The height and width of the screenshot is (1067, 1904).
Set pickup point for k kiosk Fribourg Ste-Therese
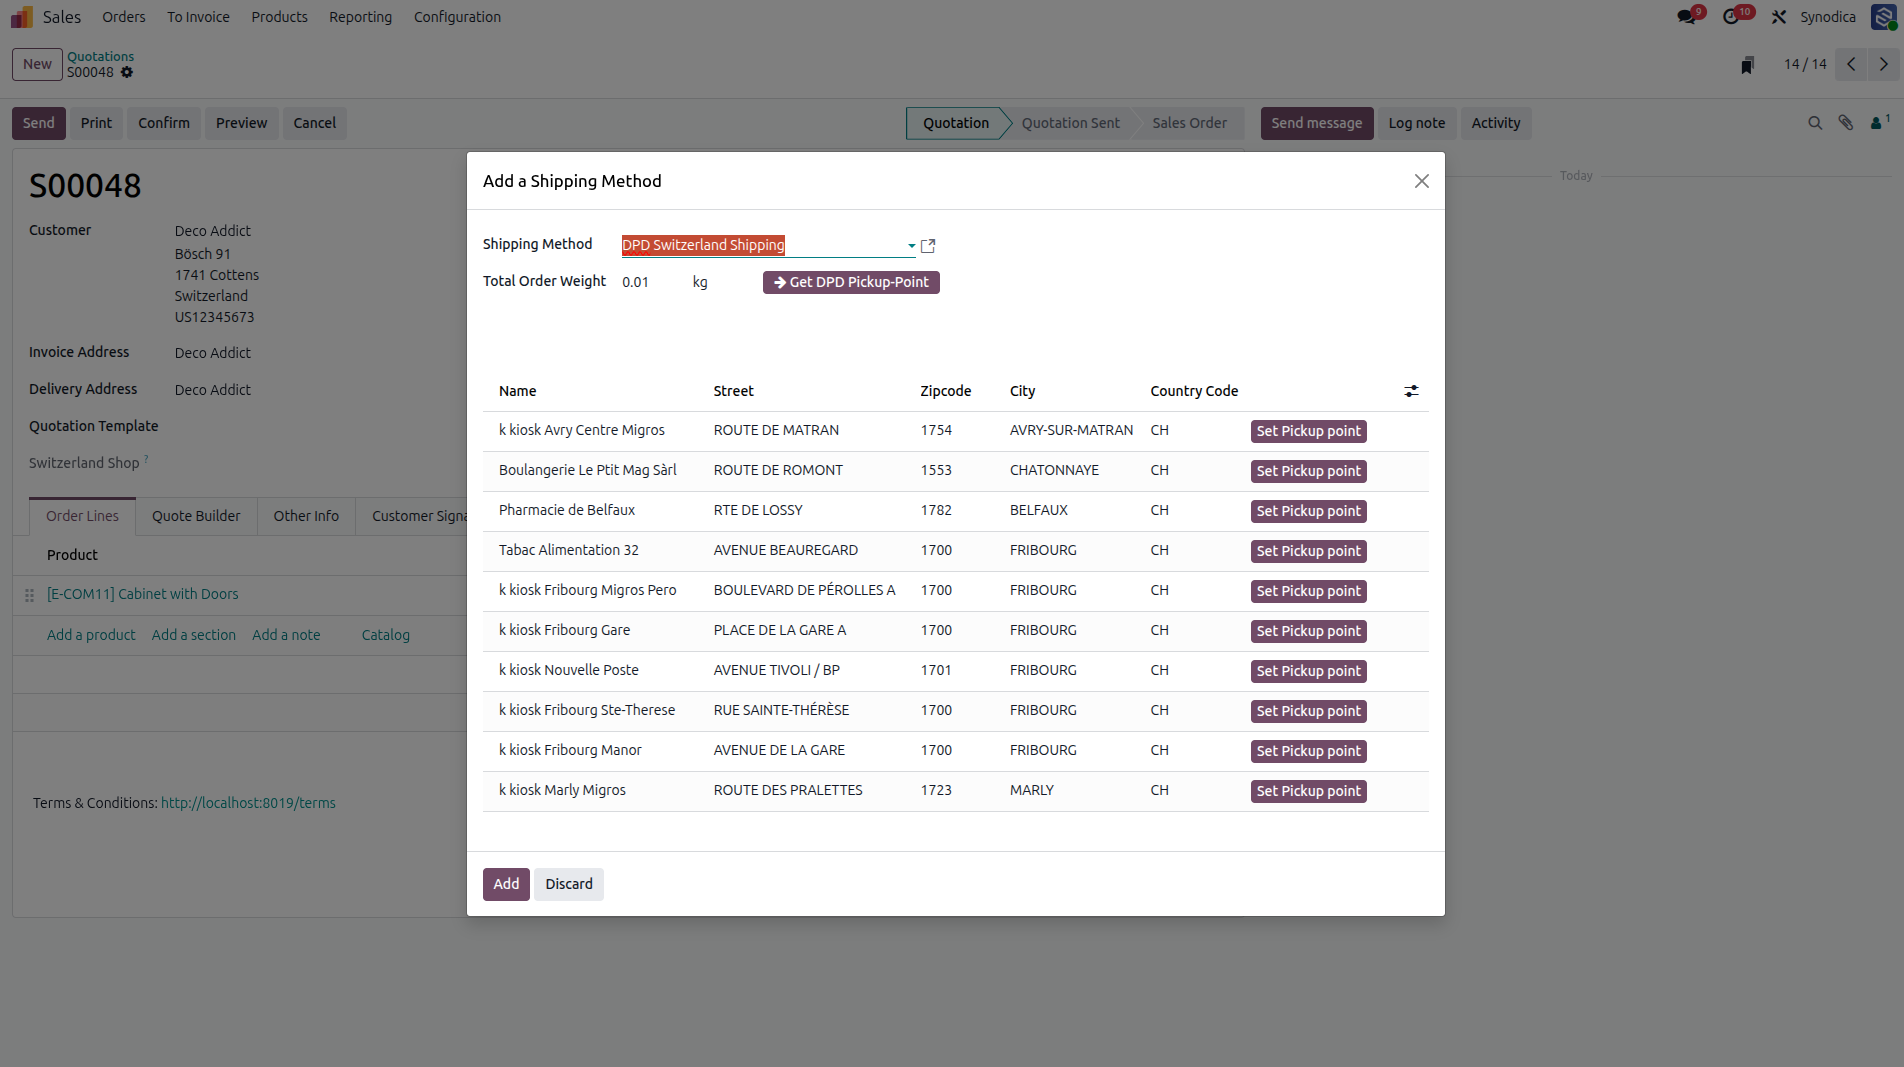coord(1308,711)
